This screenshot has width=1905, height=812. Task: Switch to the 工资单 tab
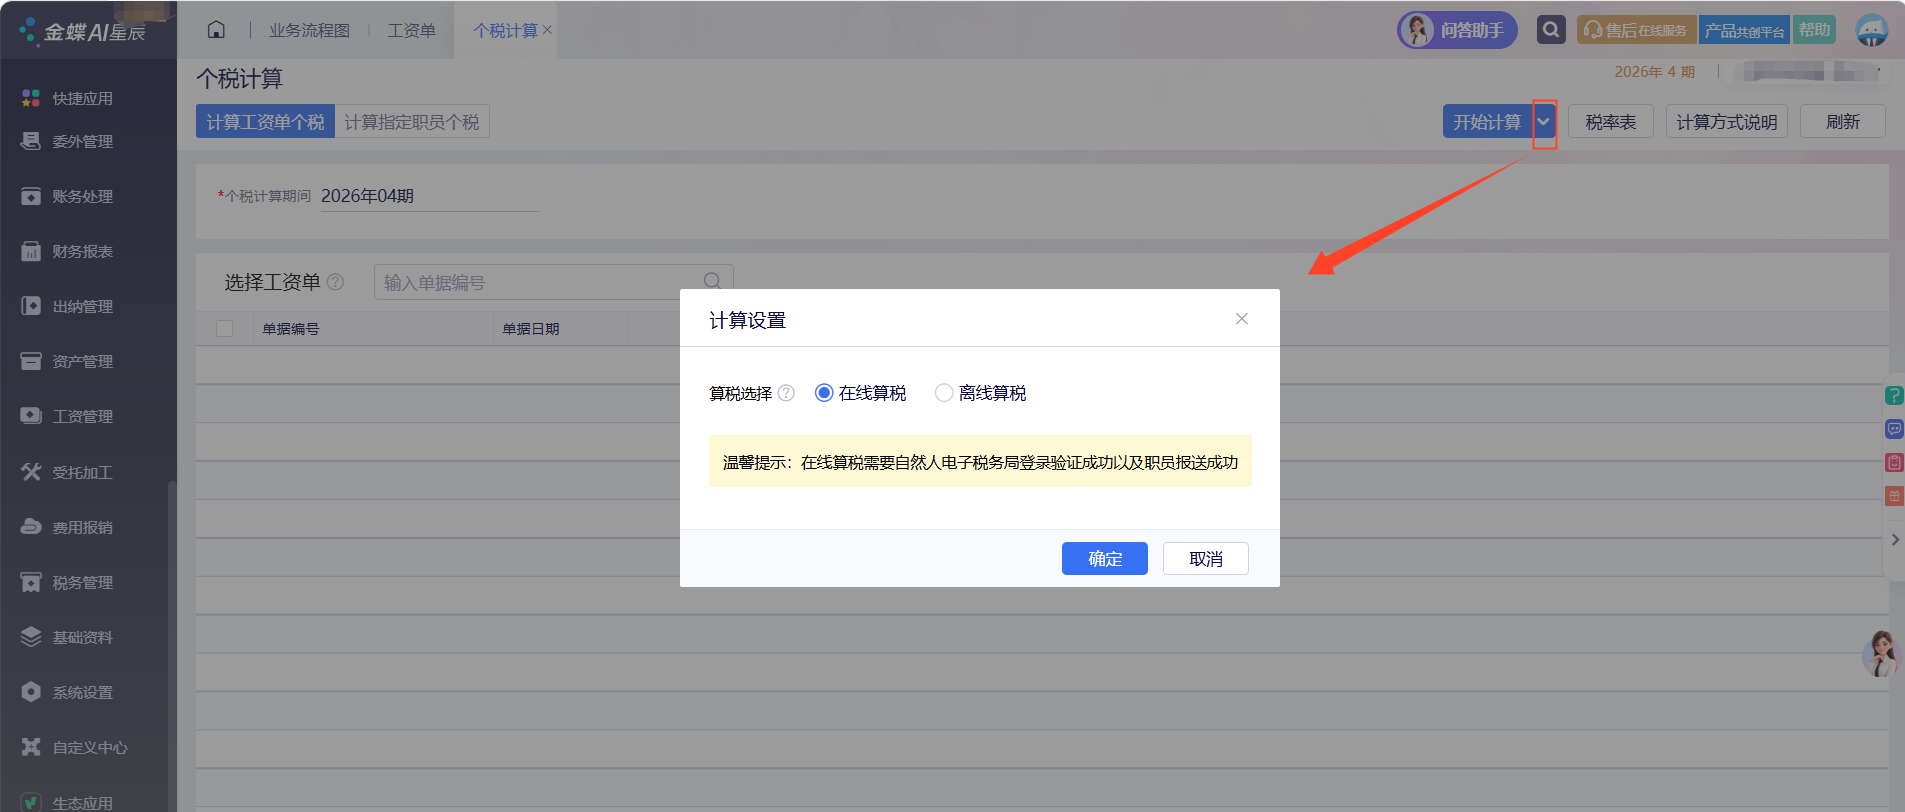tap(412, 30)
